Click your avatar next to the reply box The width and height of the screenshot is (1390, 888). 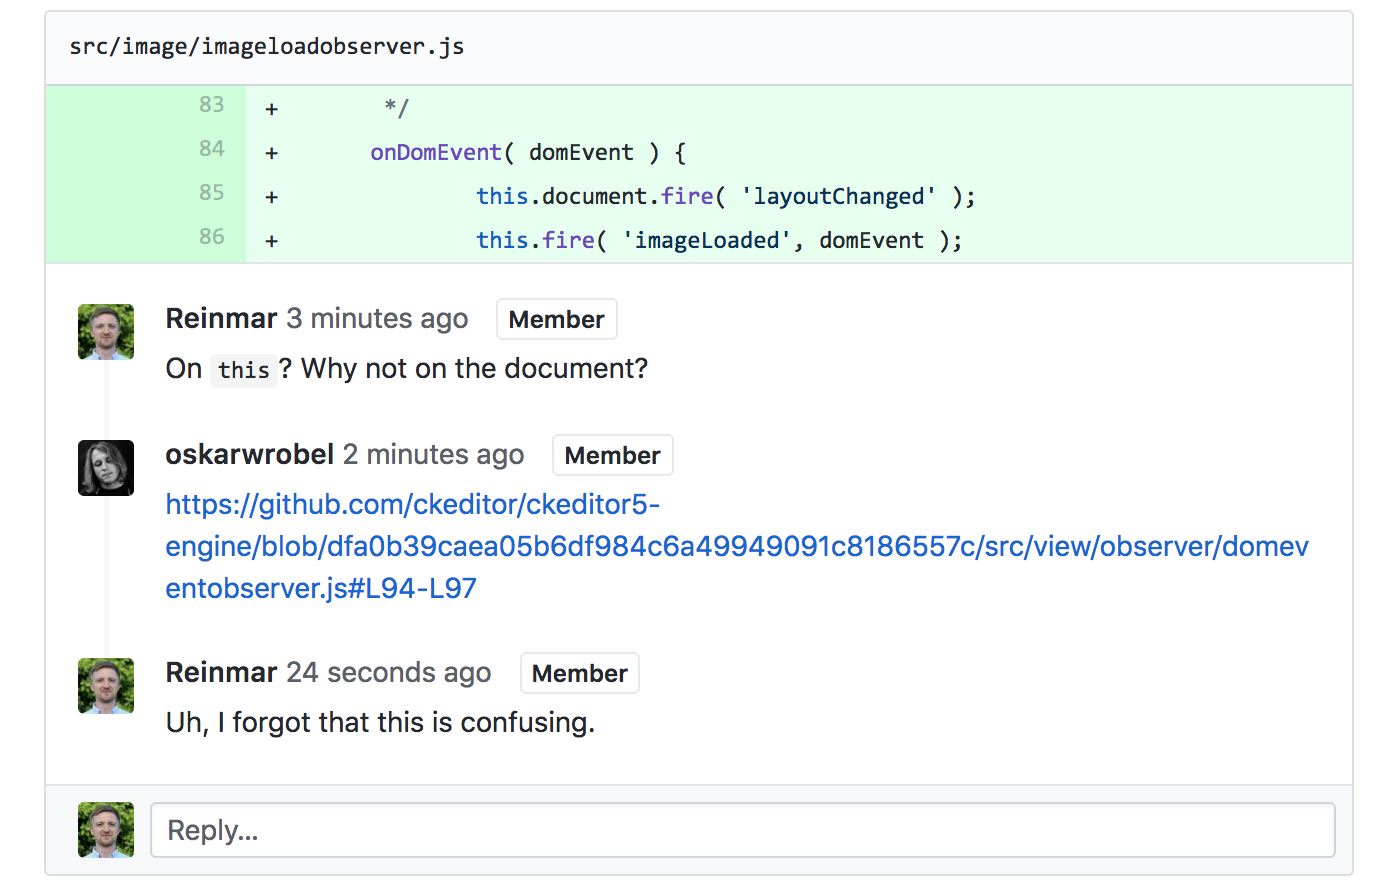click(105, 830)
